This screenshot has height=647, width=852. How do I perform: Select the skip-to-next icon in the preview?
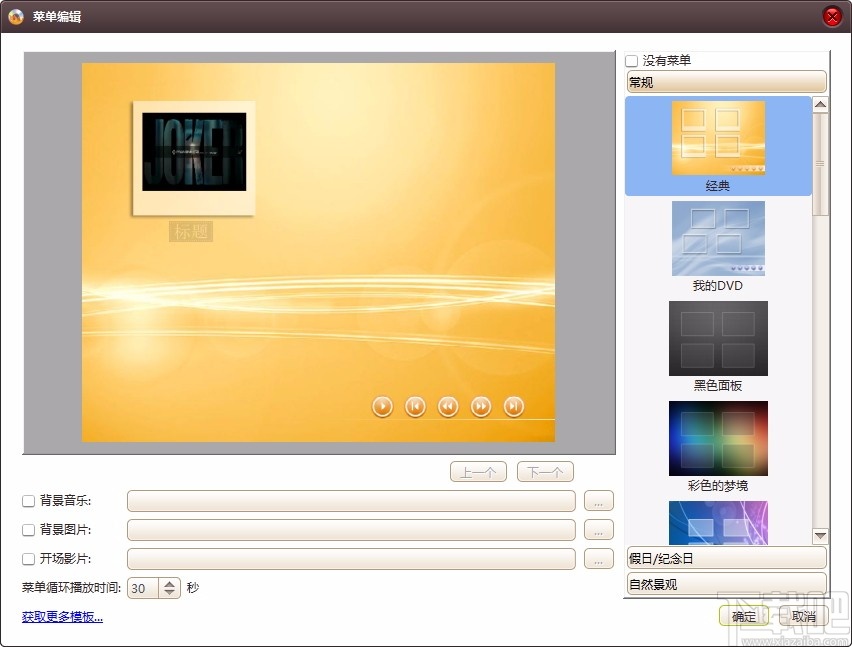click(x=514, y=407)
